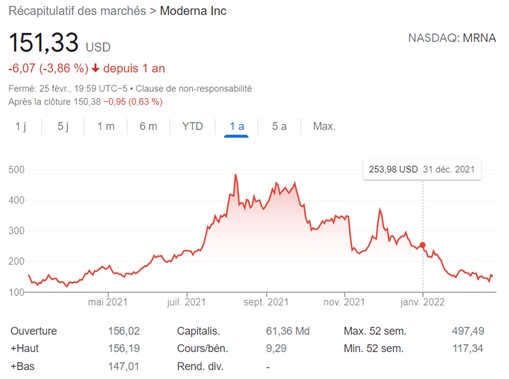509x379 pixels.
Task: Click the NASDAQ: MRNA ticker label
Action: (x=452, y=38)
